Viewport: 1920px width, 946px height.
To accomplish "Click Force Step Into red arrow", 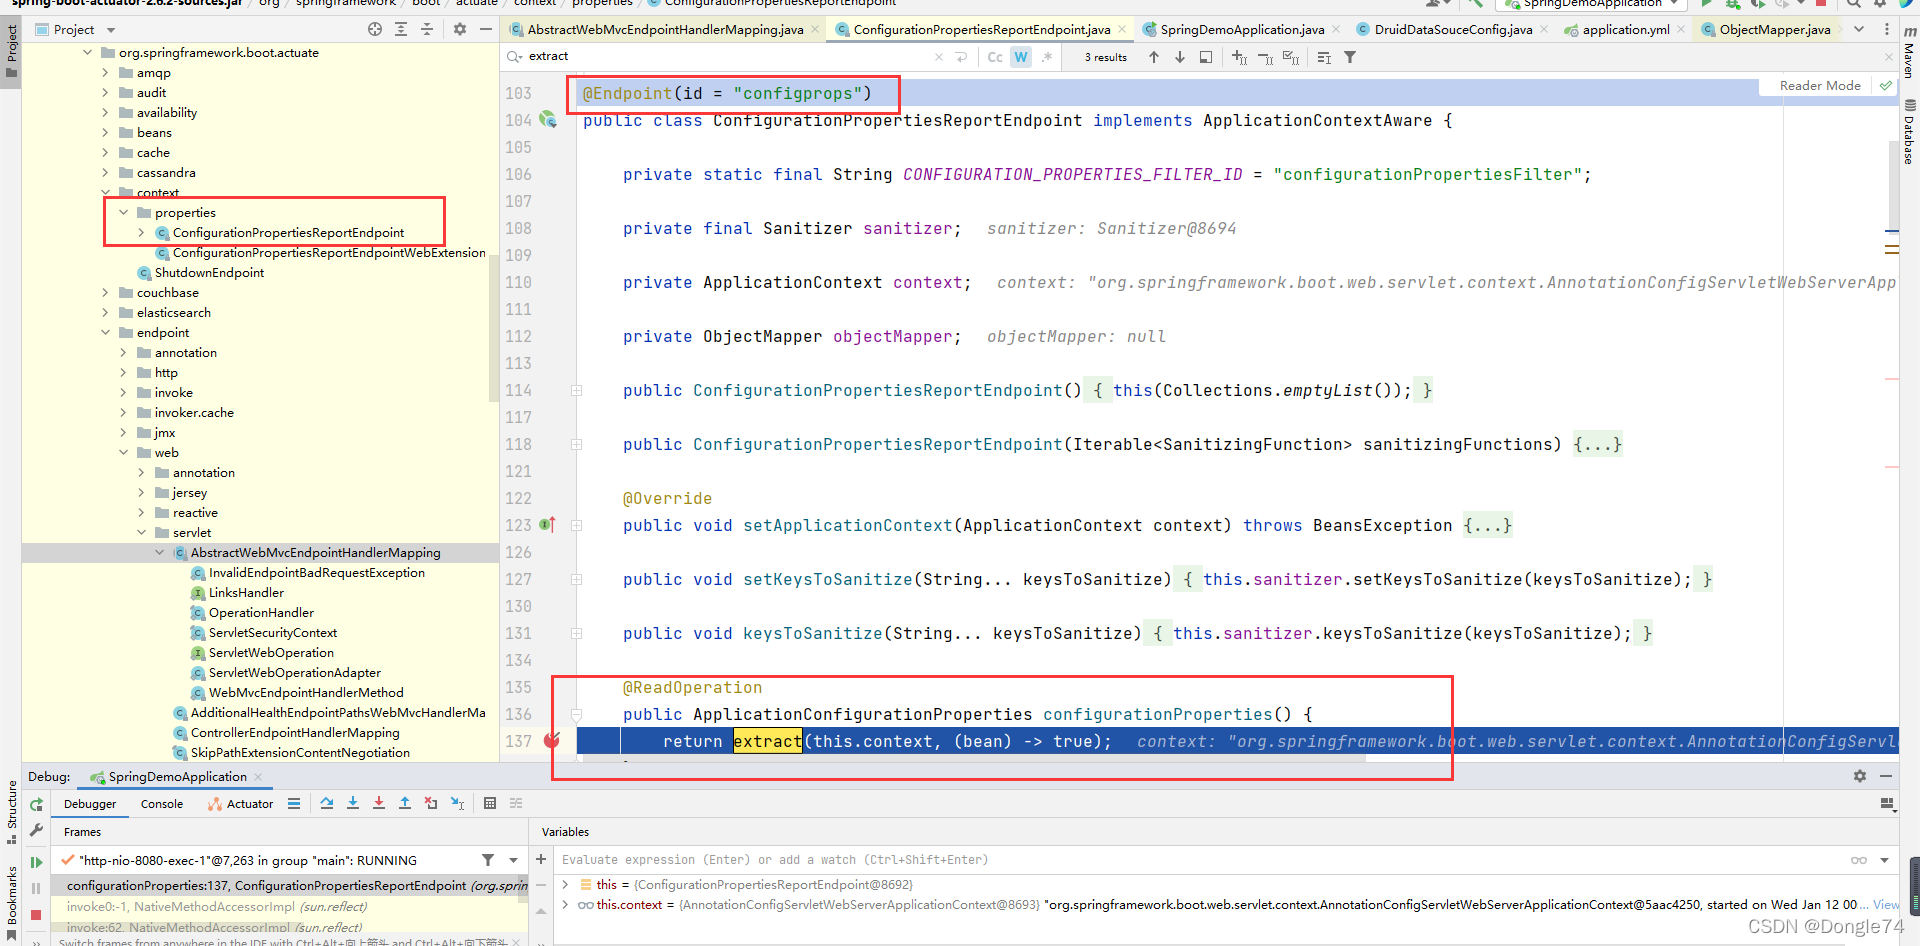I will (x=379, y=803).
